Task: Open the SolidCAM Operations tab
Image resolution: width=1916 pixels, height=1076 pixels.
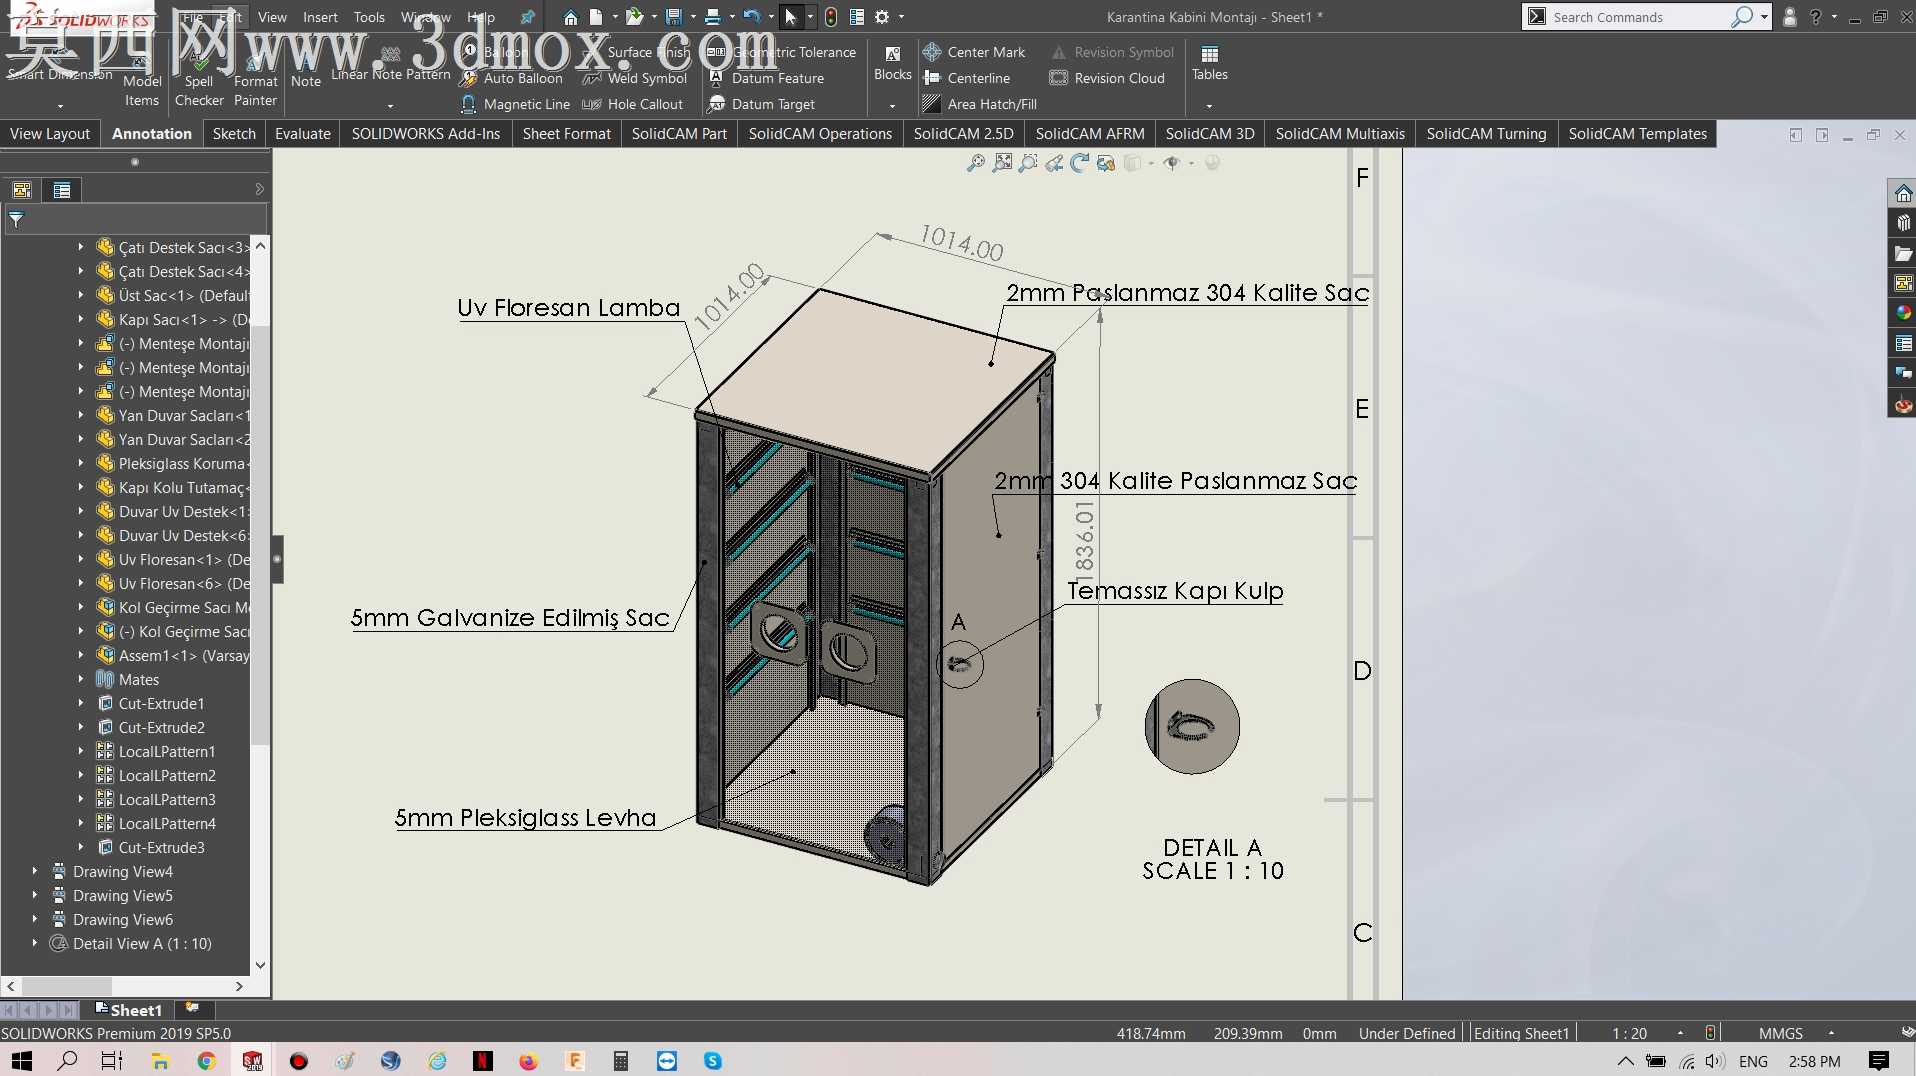Action: tap(820, 134)
